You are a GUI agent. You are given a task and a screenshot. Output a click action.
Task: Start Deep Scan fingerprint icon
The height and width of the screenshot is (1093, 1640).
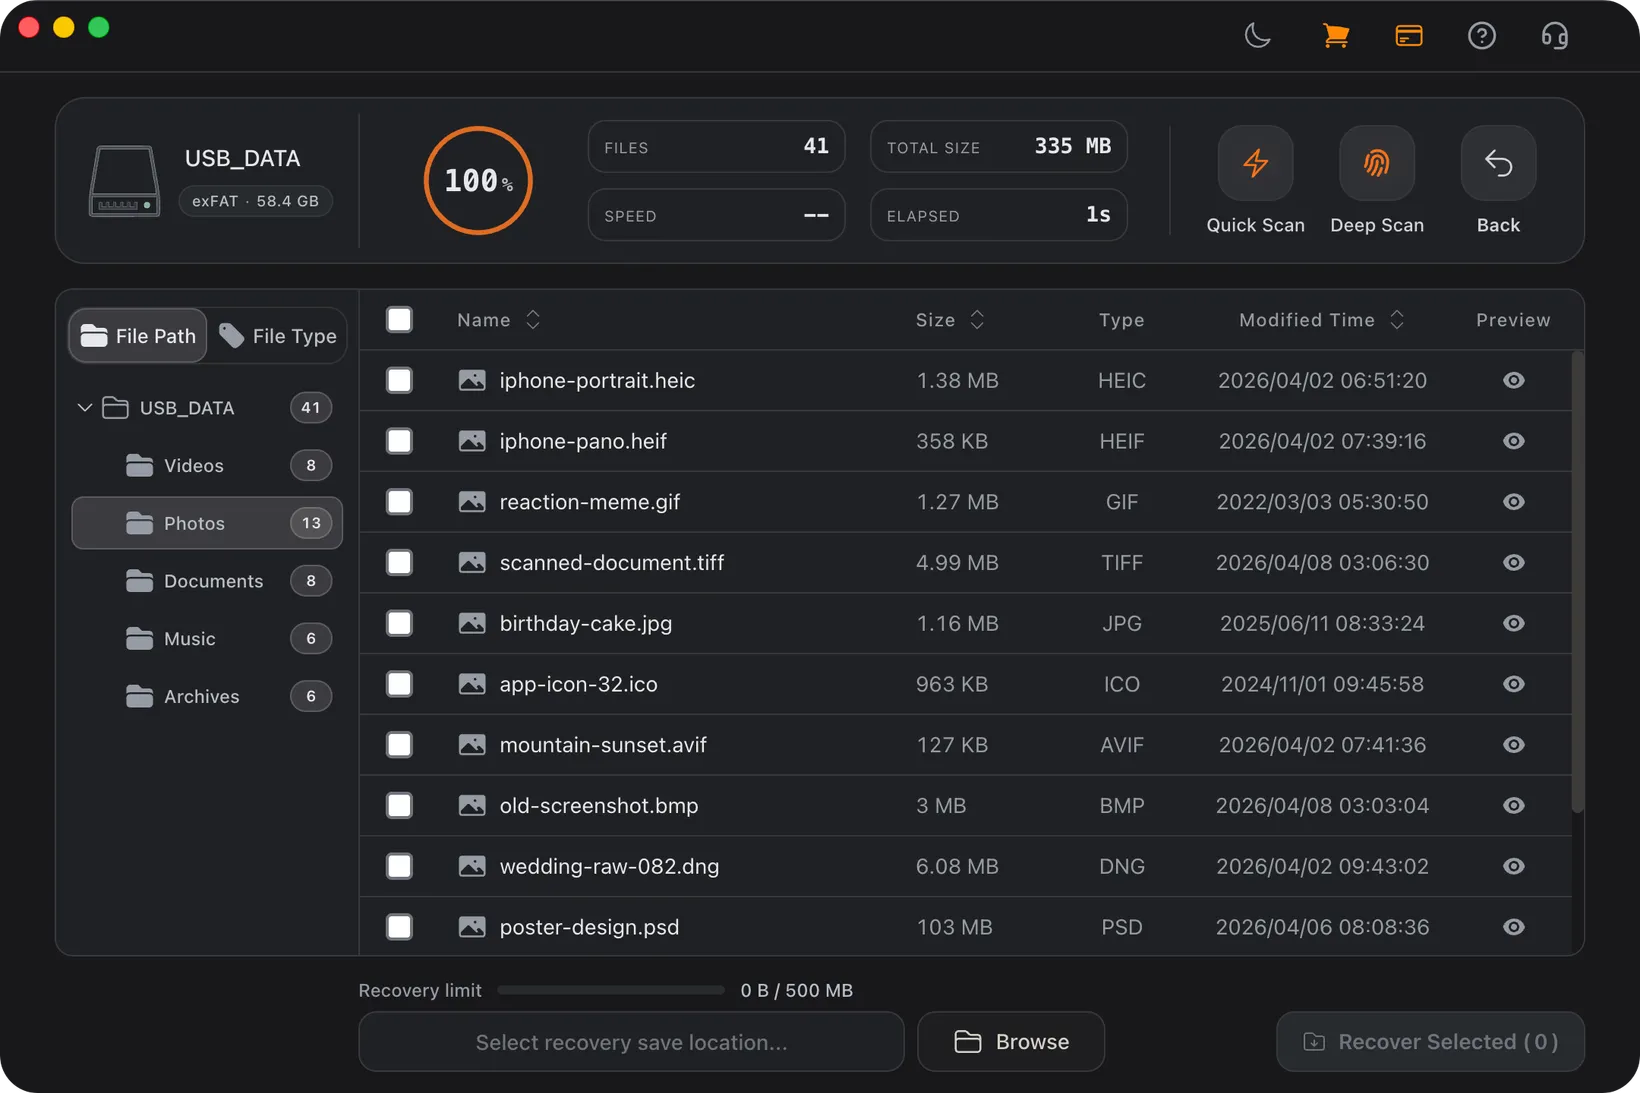pyautogui.click(x=1377, y=163)
